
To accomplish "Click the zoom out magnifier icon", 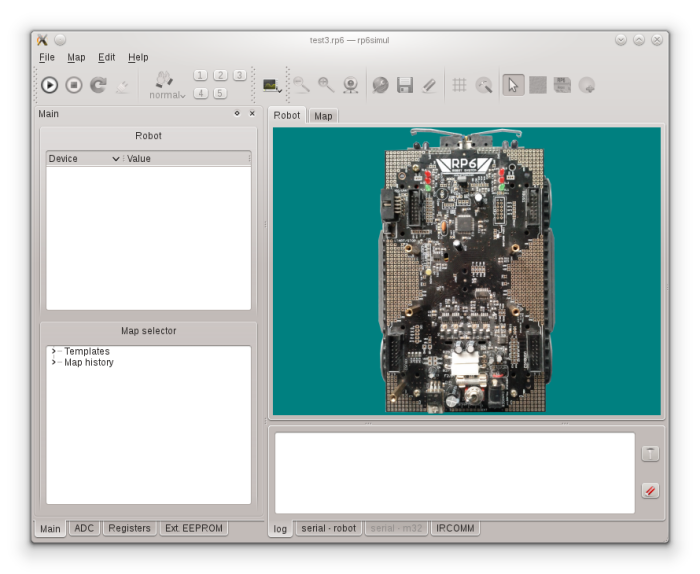I will [x=302, y=85].
